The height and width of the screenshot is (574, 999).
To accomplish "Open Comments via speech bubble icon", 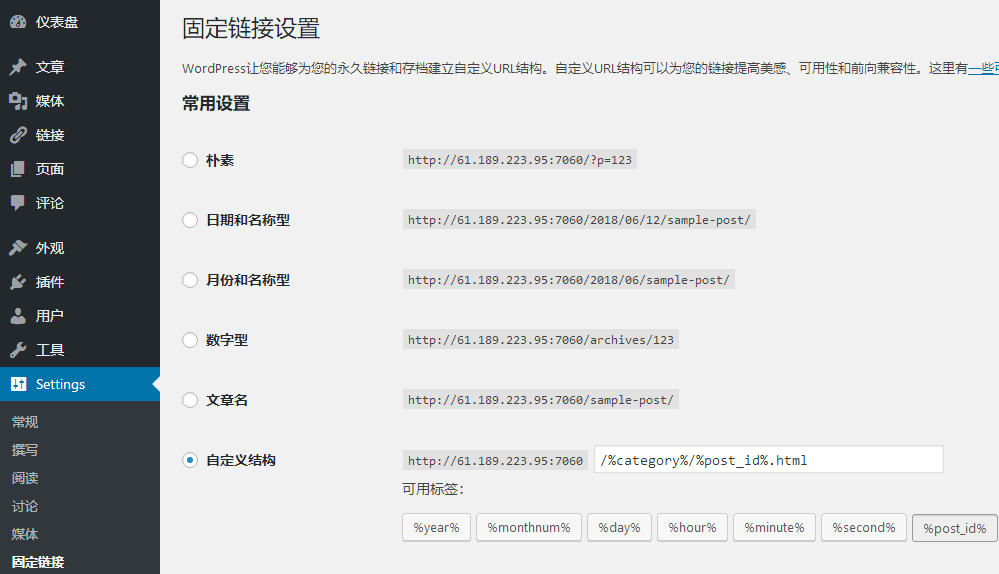I will tap(18, 203).
